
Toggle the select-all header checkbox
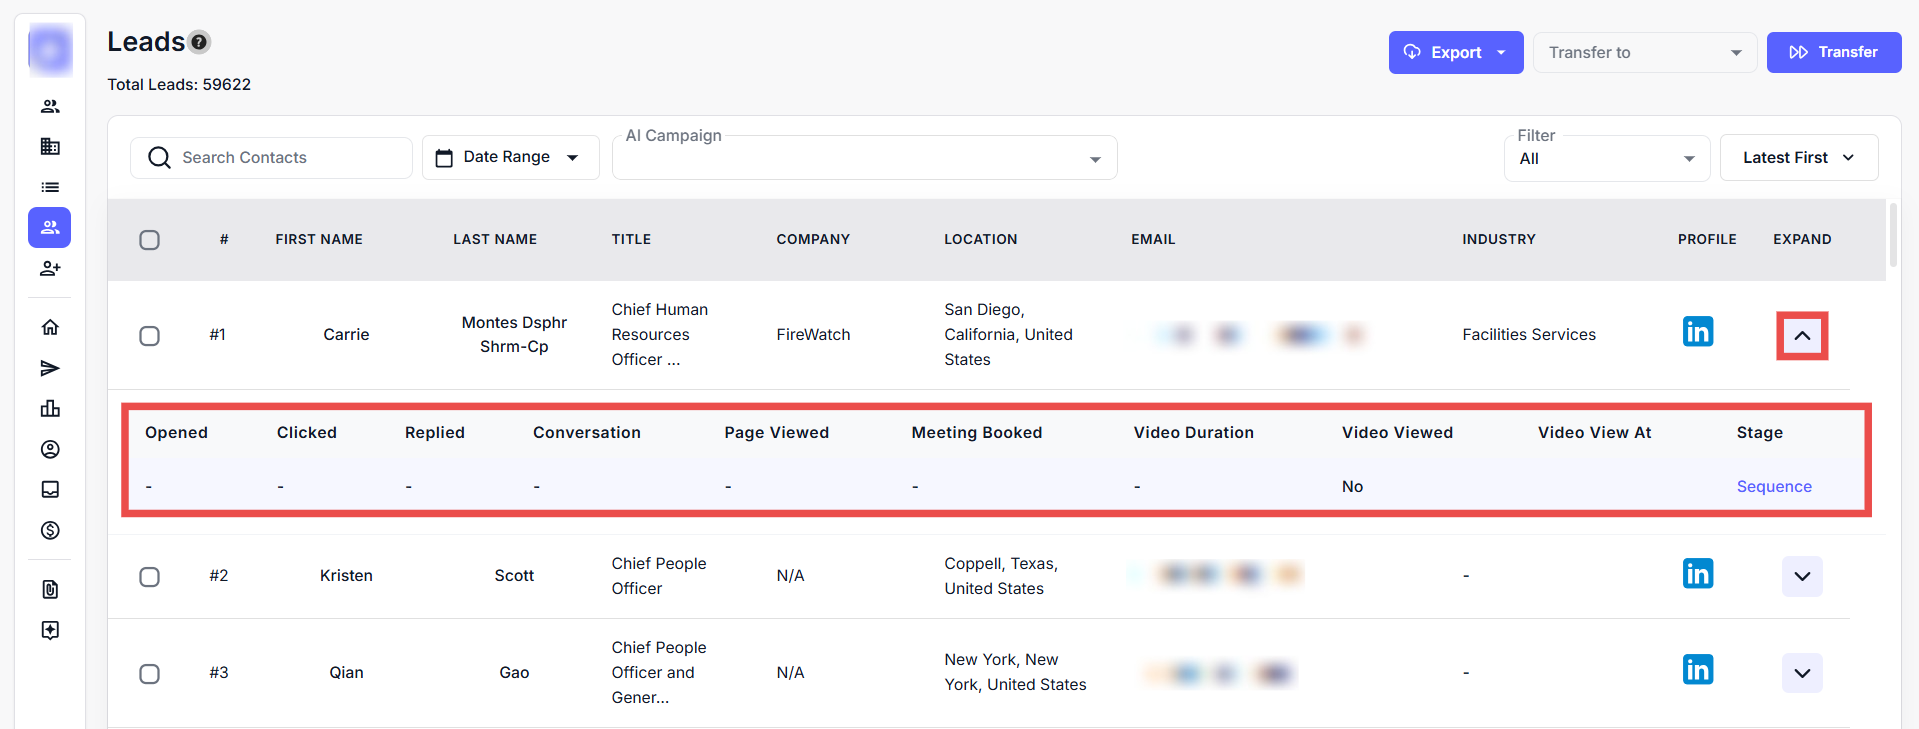click(150, 240)
